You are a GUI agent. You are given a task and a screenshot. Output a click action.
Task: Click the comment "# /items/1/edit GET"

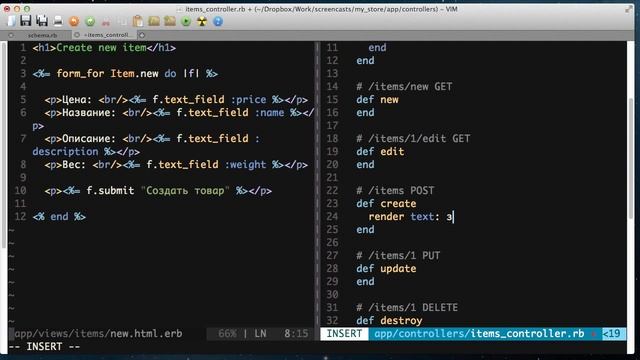[x=413, y=139]
